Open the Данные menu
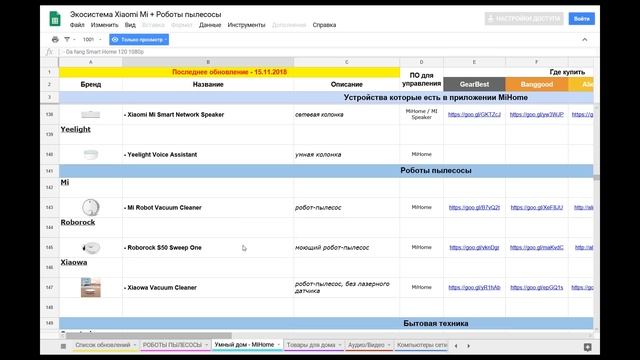 [210, 25]
